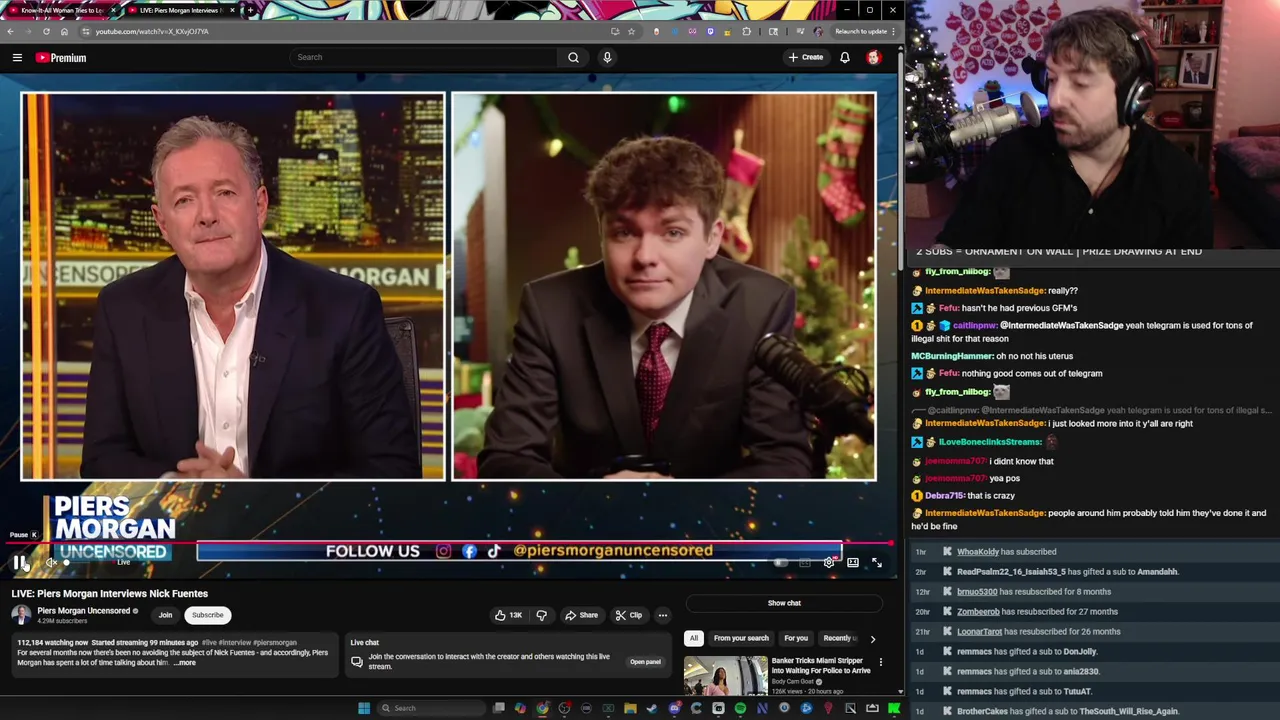Screen dimensions: 1280x720
Task: Adjust the volume slider knob
Action: click(x=67, y=563)
